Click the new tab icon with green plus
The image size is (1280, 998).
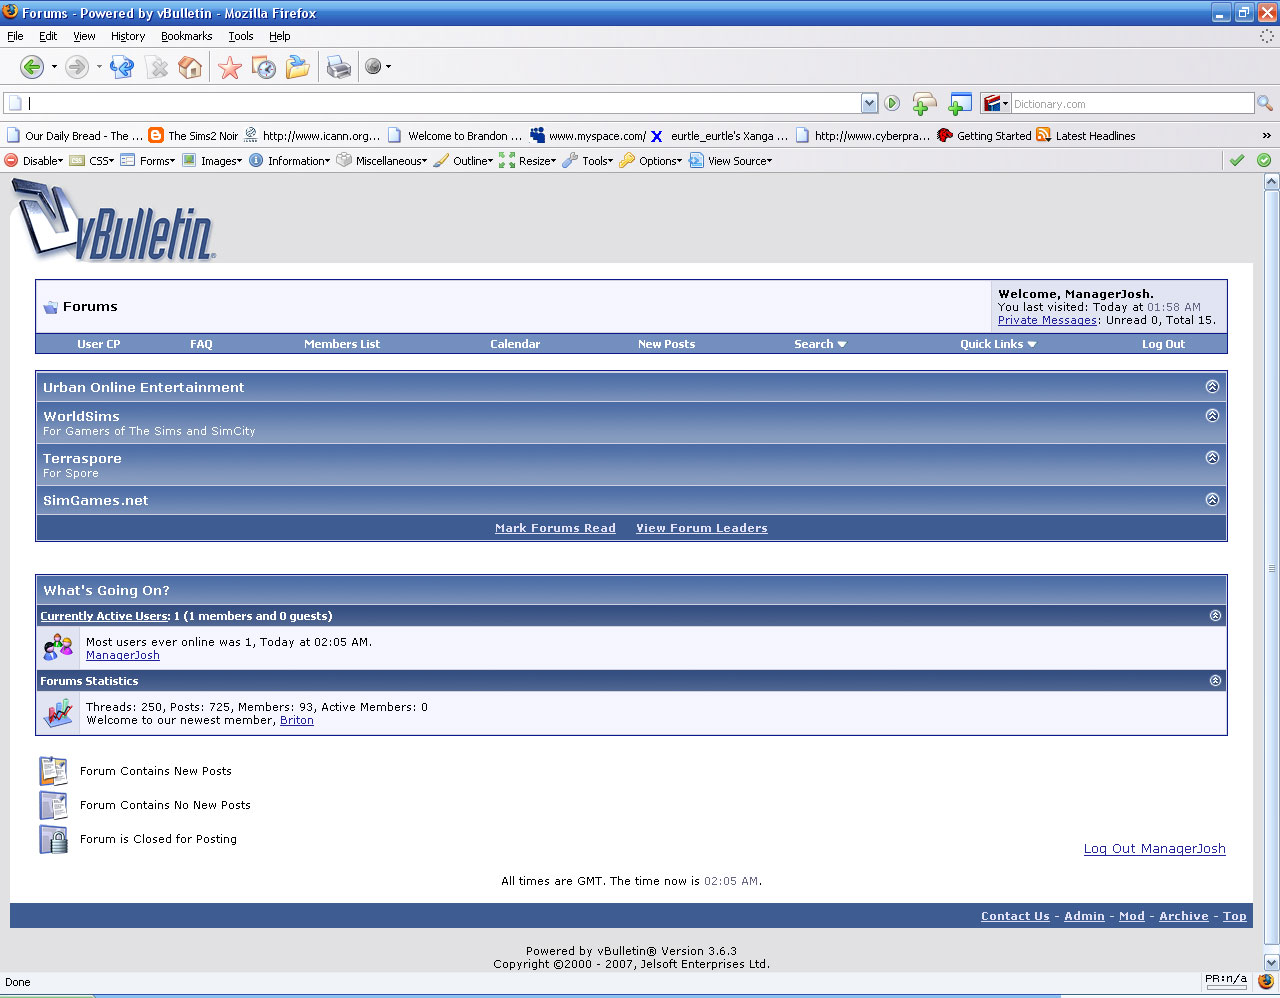point(924,103)
